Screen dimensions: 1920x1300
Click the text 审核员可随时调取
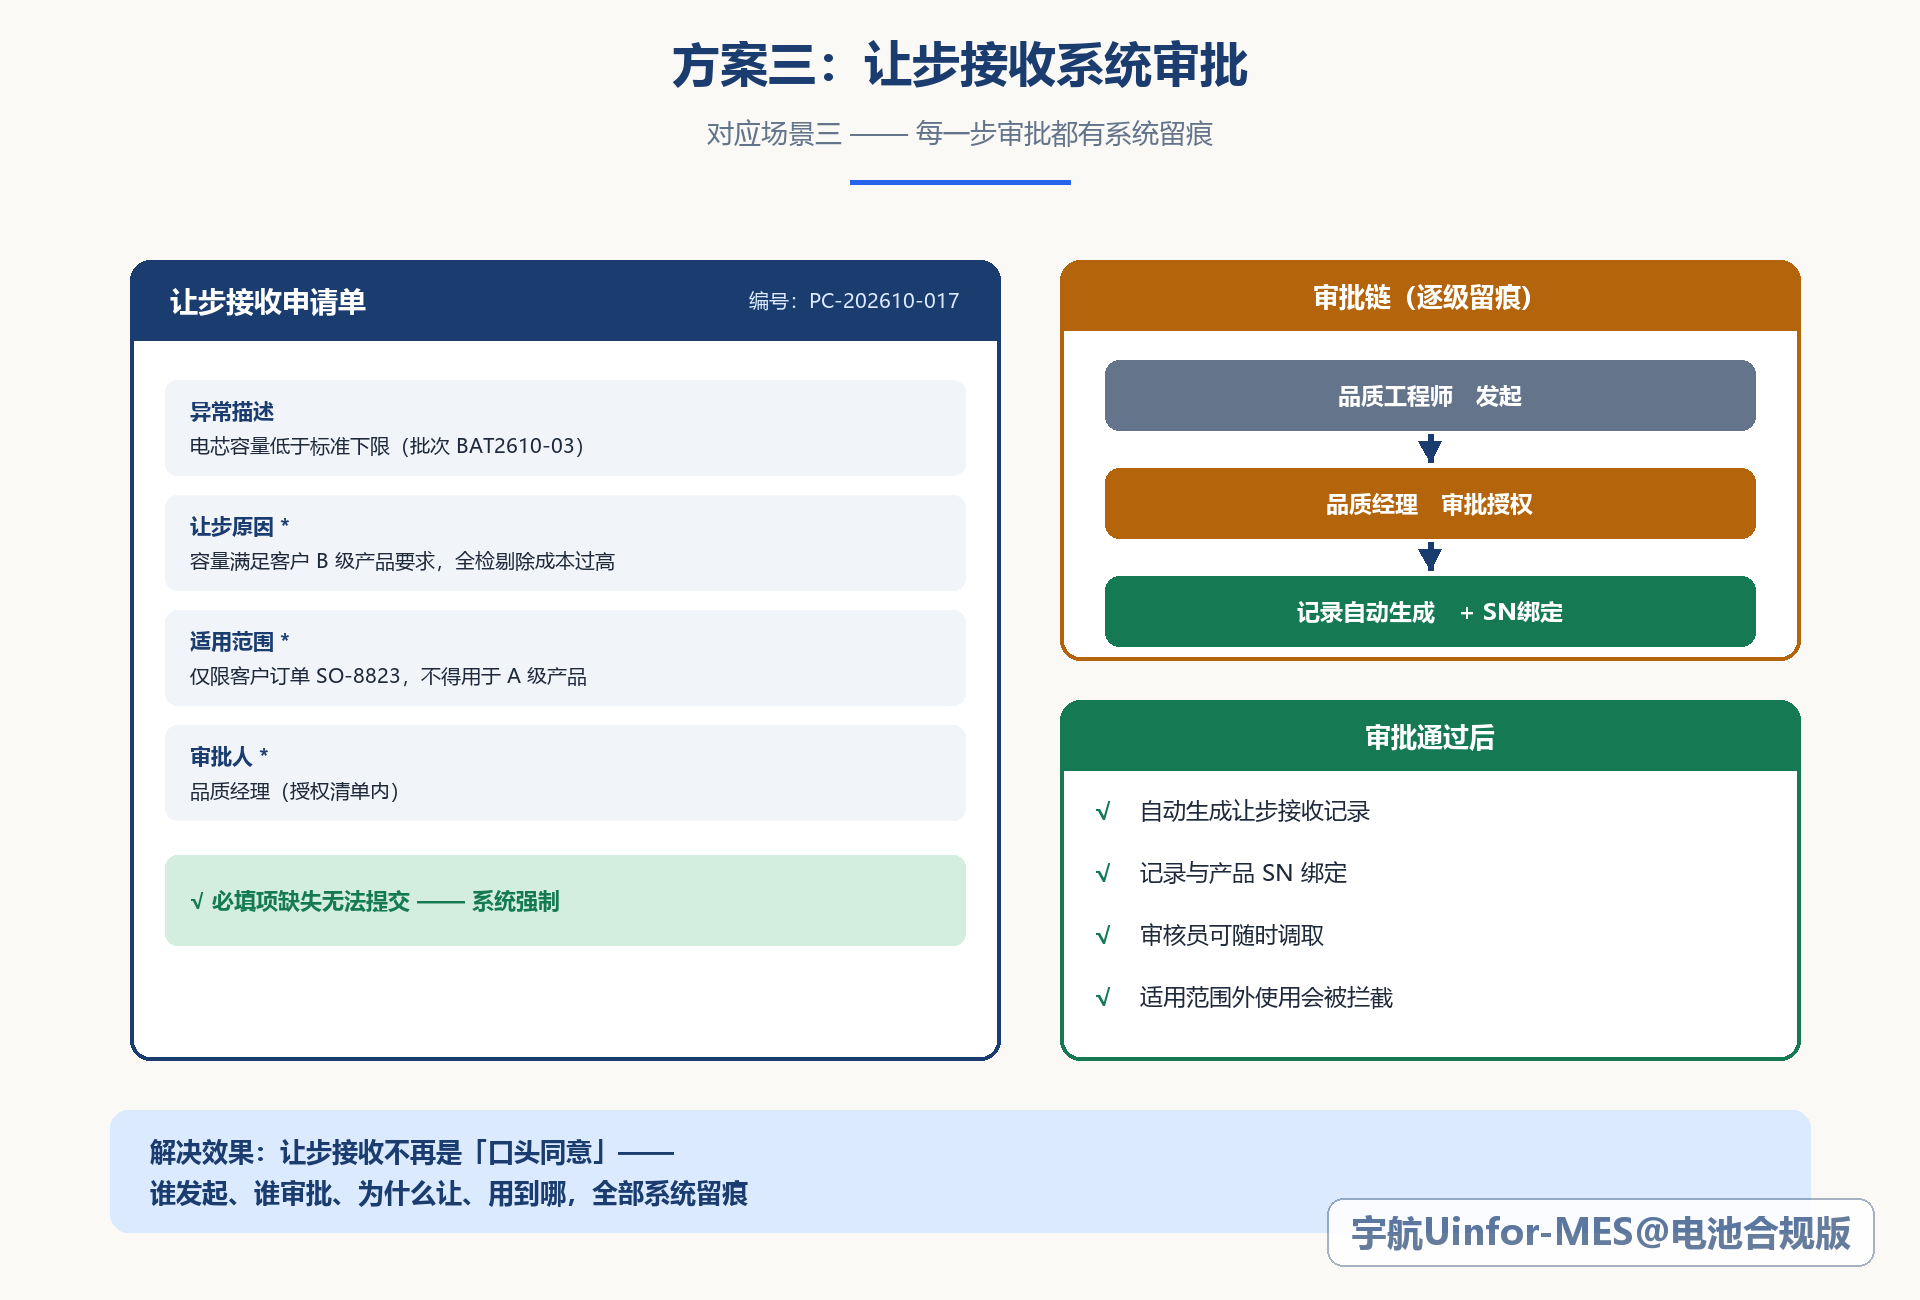tap(1232, 935)
